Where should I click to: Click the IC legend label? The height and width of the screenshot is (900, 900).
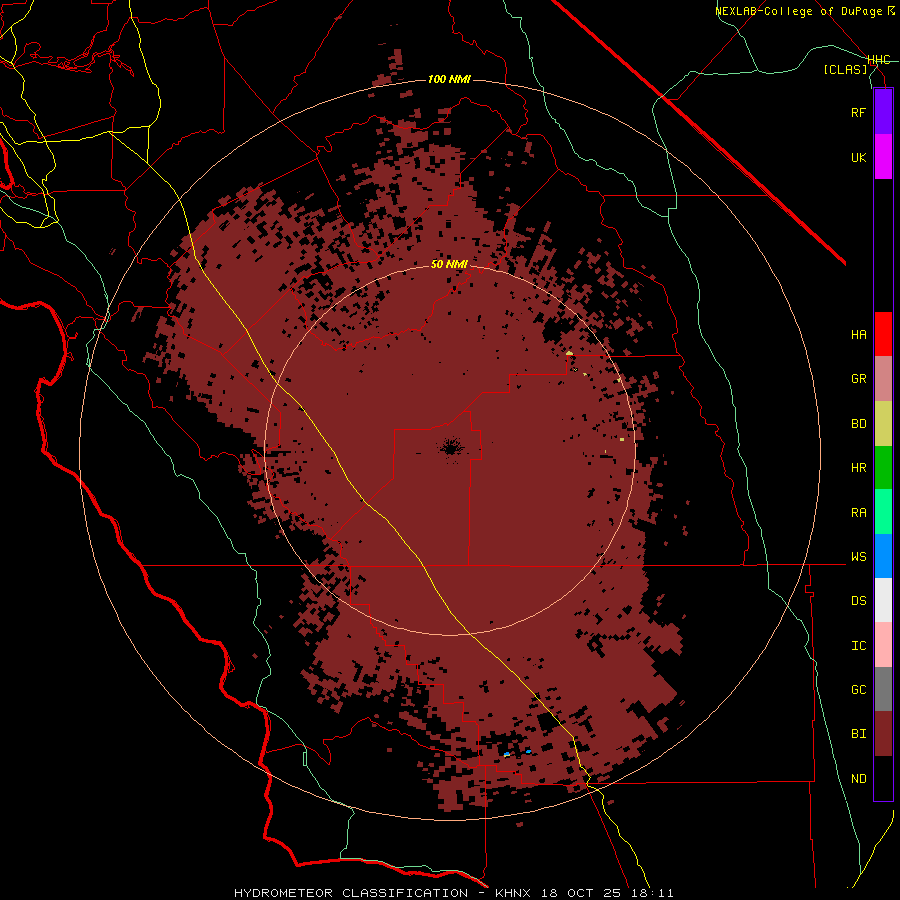[859, 646]
